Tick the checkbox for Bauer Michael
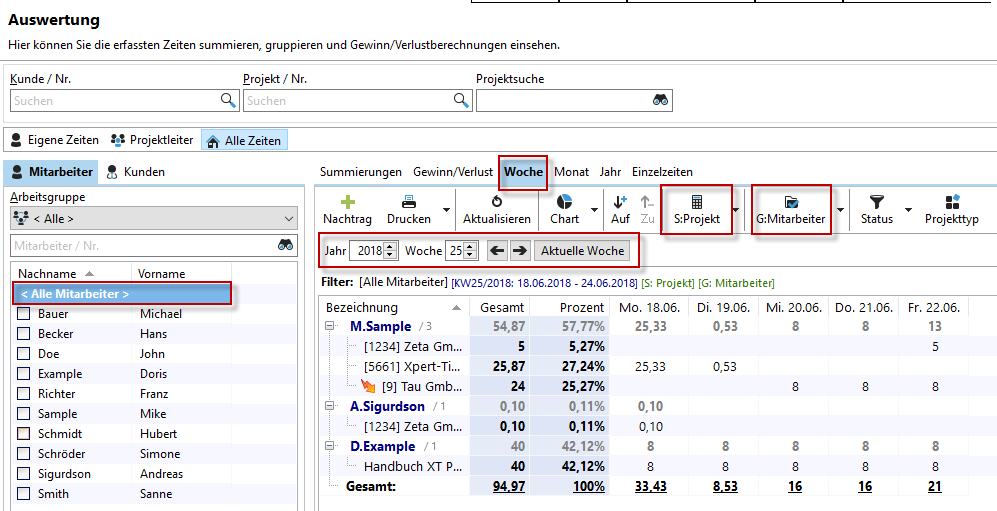997x511 pixels. [x=24, y=314]
